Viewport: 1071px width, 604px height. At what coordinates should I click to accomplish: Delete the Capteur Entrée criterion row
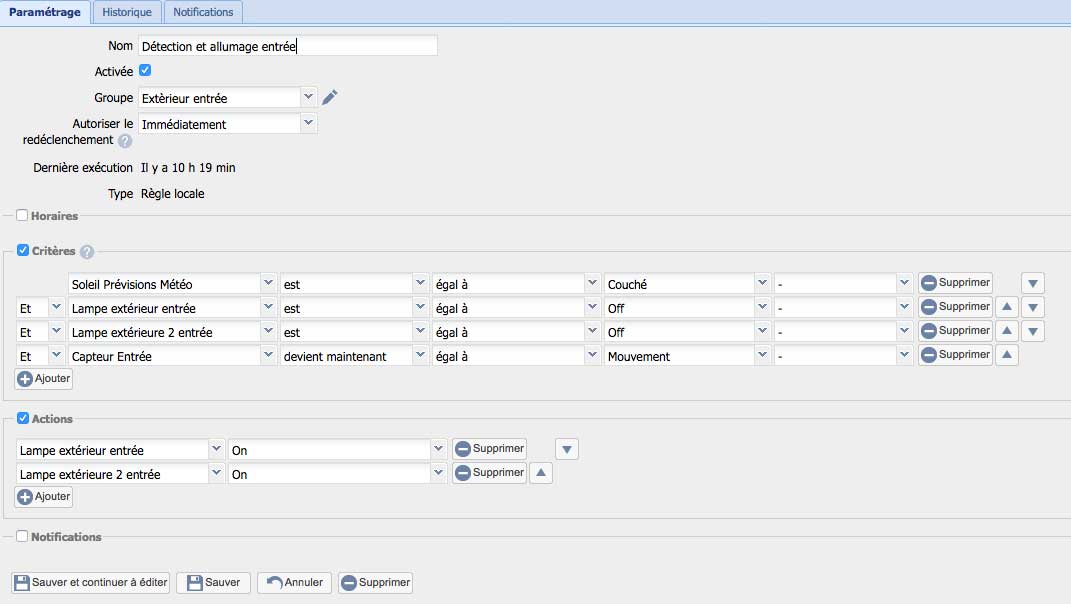955,355
